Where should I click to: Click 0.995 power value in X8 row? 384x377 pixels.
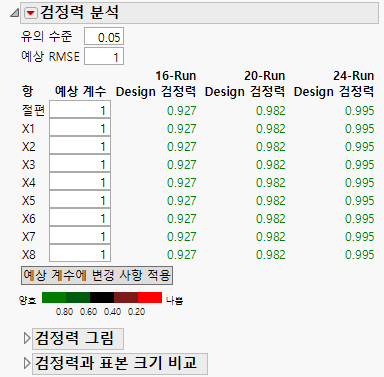click(360, 255)
